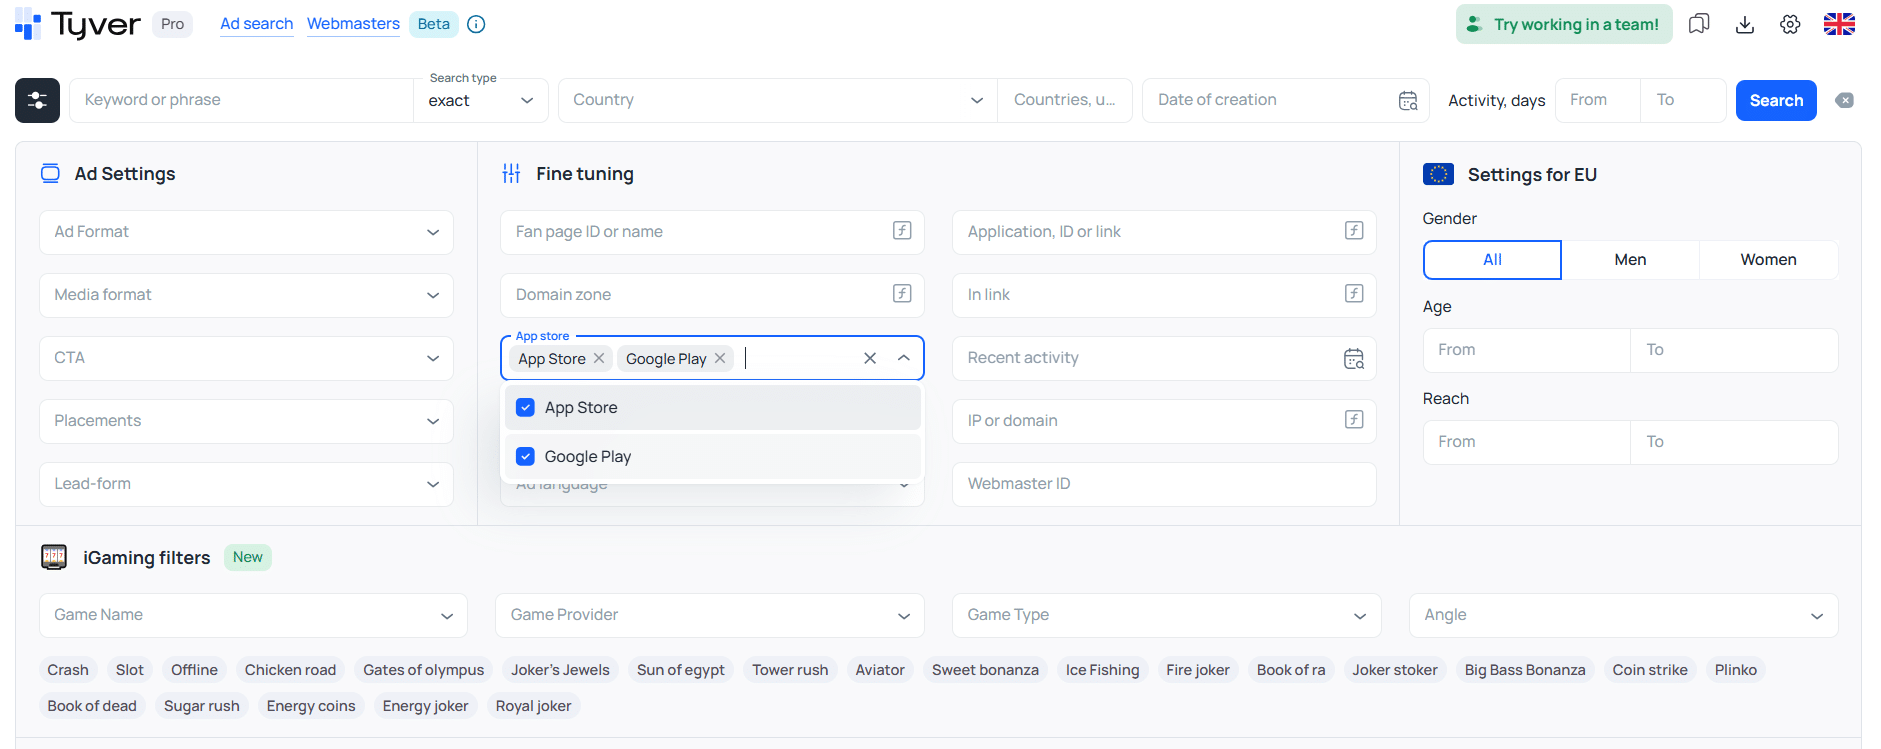The width and height of the screenshot is (1881, 749).
Task: Open Recent activity calendar icon
Action: (x=1354, y=358)
